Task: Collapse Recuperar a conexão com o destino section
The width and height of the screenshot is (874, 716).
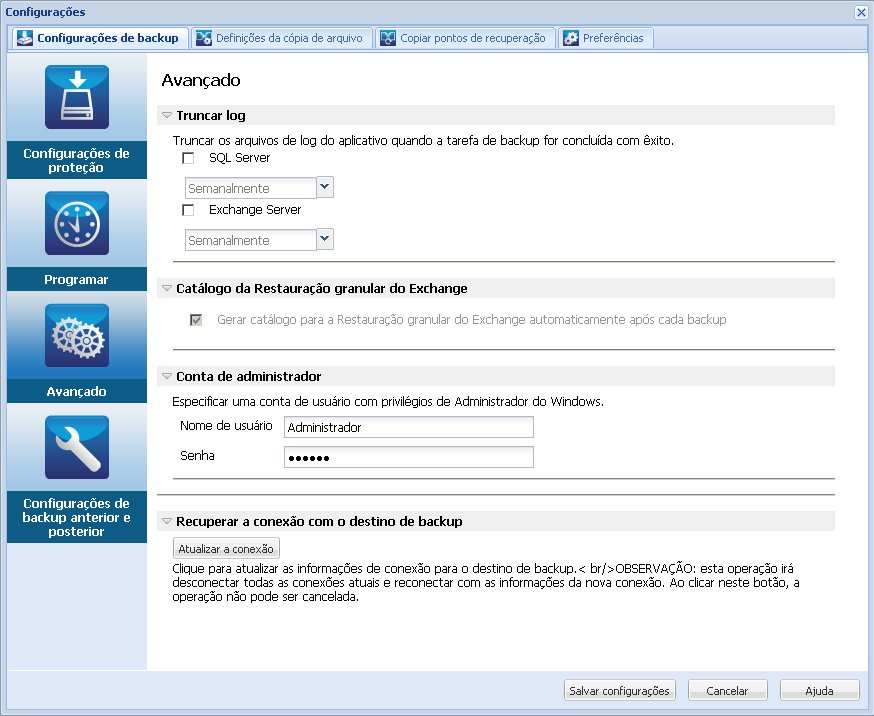Action: pyautogui.click(x=167, y=522)
